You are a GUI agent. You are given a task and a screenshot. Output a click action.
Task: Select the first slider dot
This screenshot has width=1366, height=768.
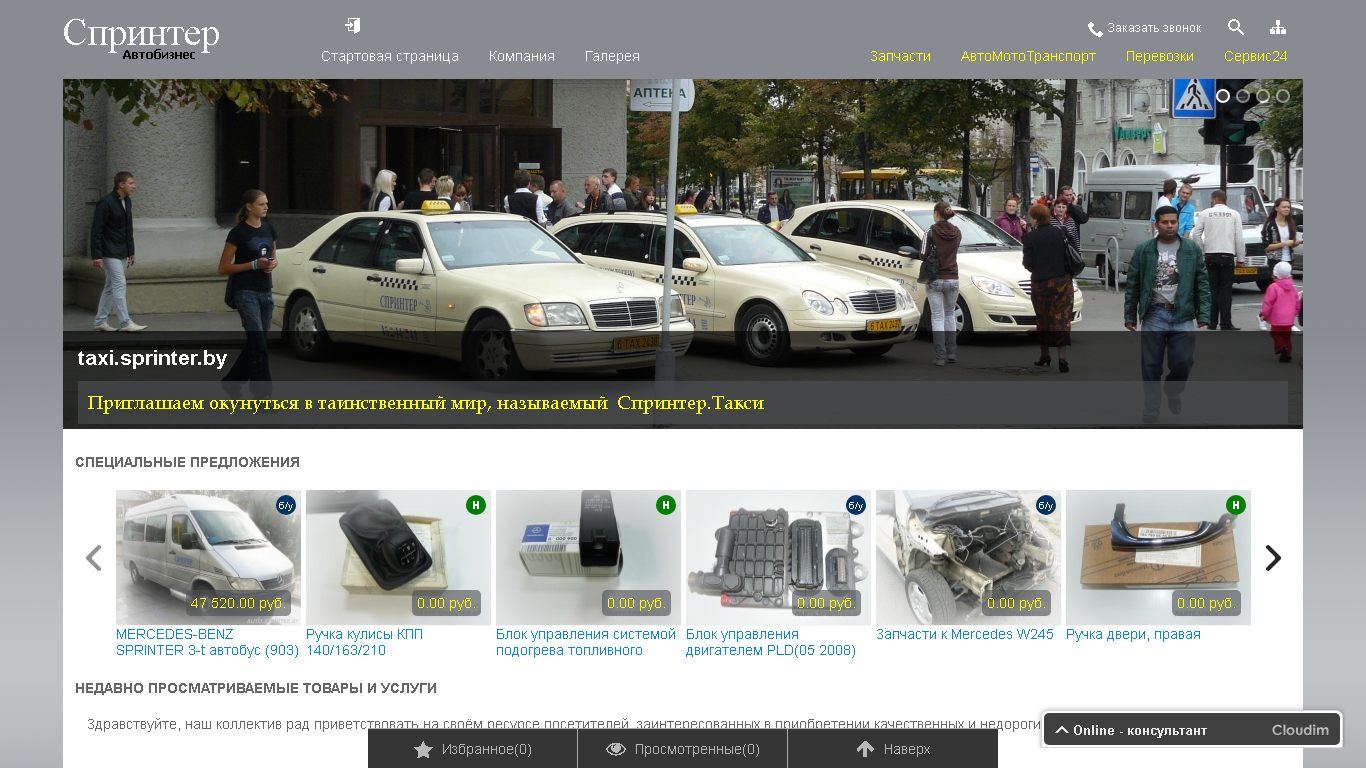1223,96
